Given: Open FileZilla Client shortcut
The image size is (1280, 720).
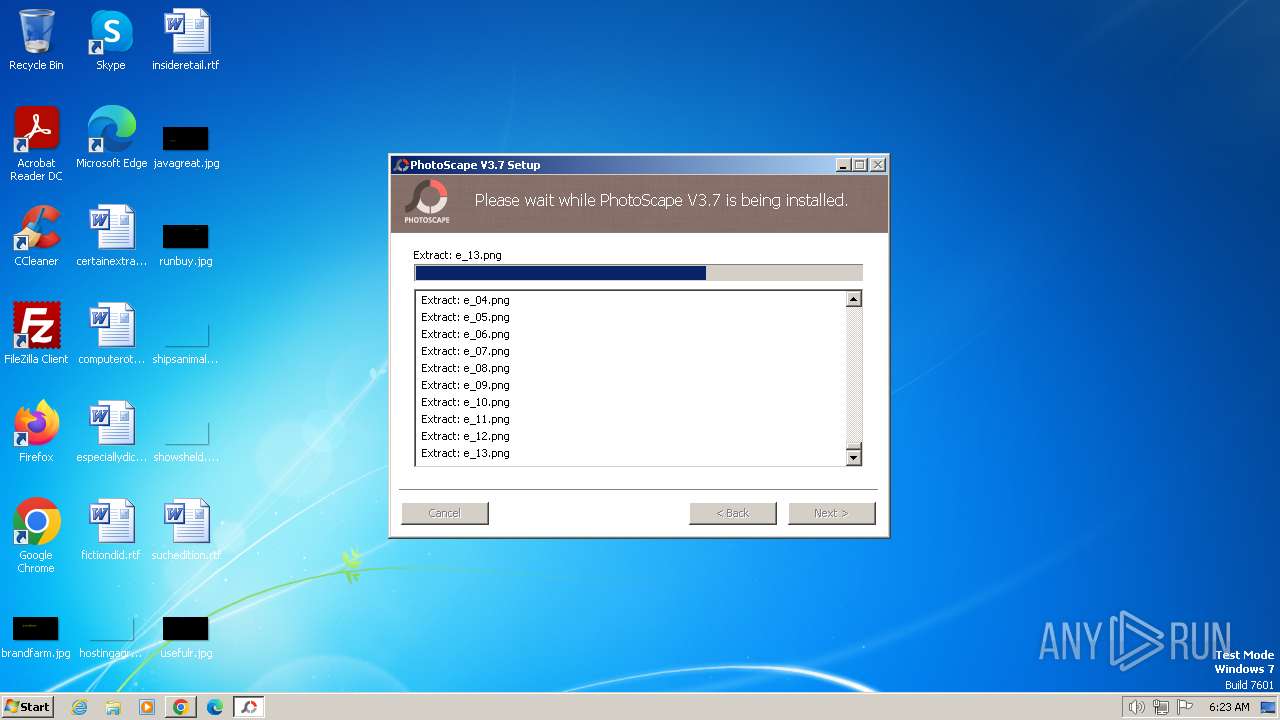Looking at the screenshot, I should click(x=36, y=334).
